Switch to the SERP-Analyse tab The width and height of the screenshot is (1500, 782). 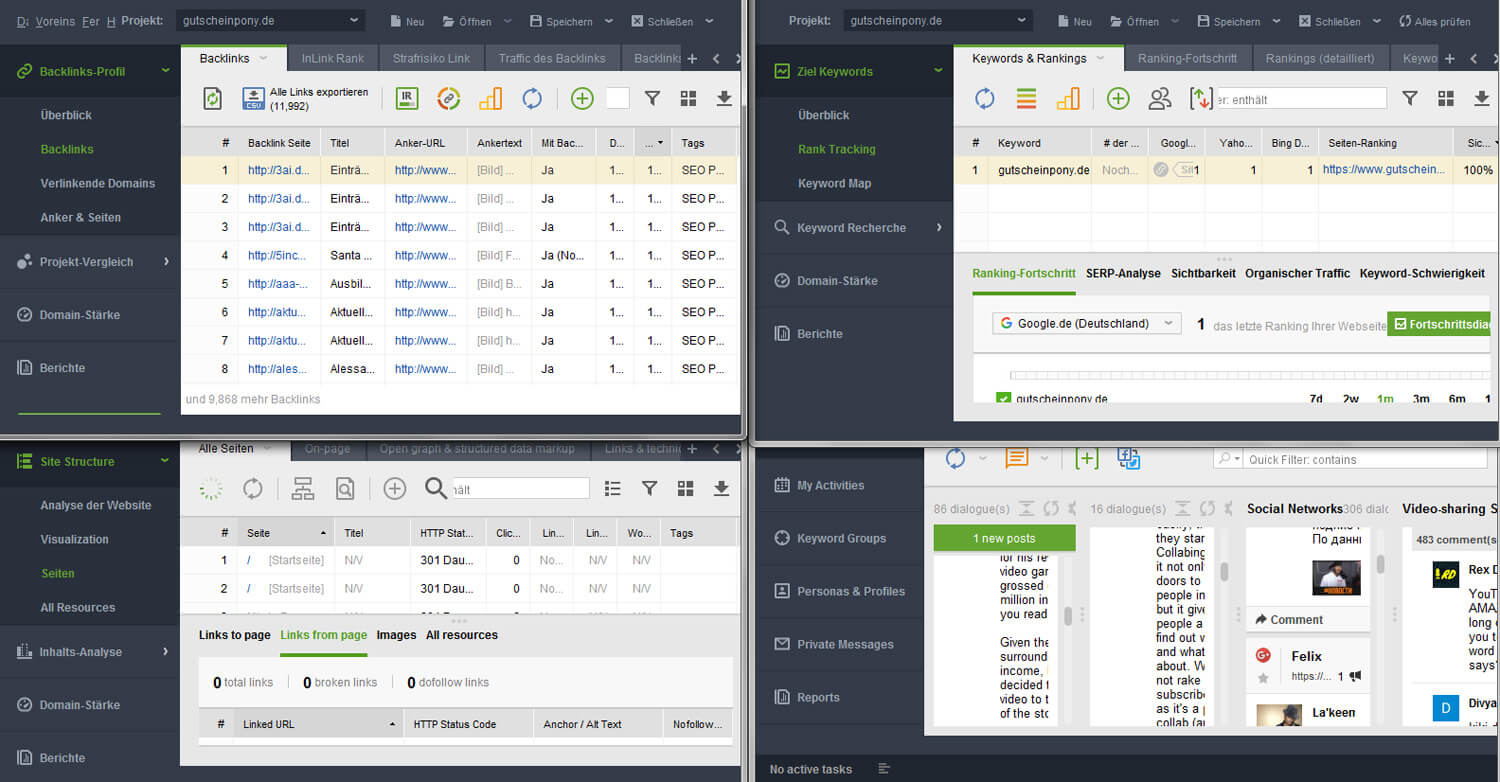pos(1123,273)
